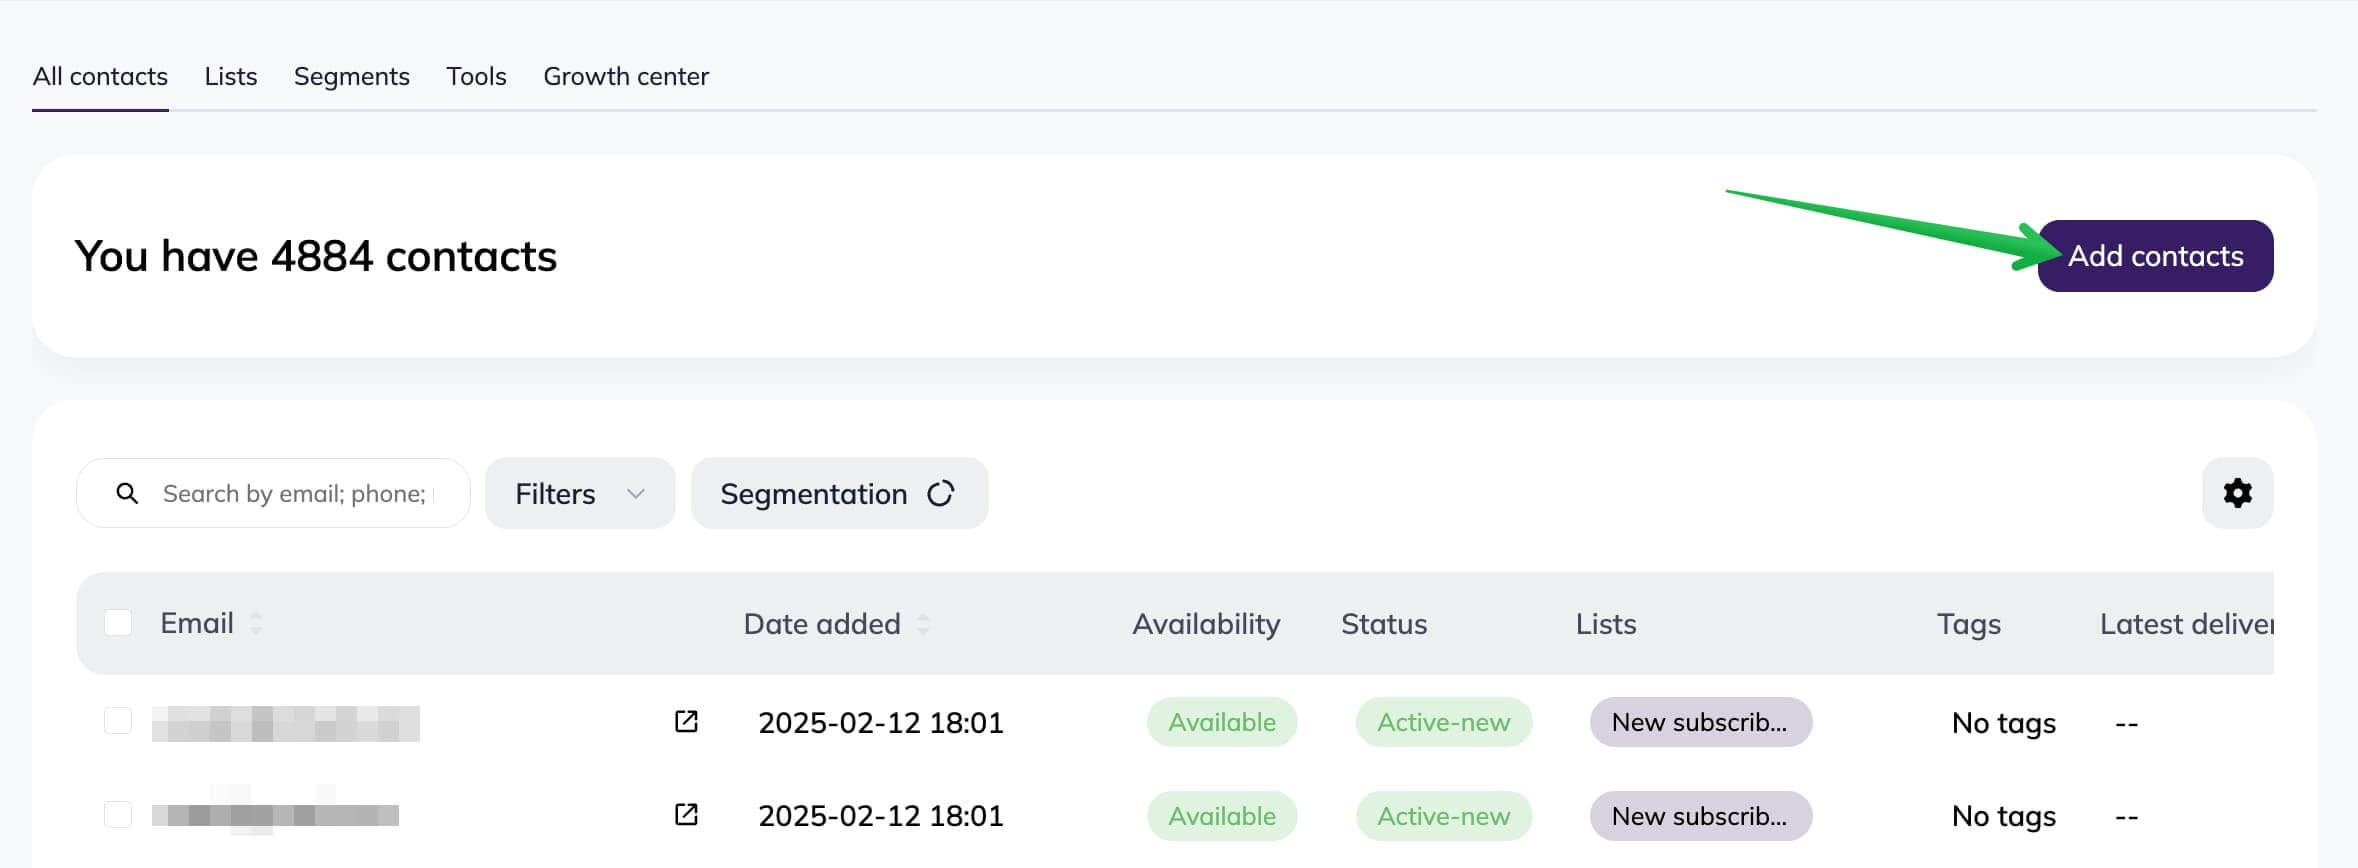Switch to the Lists tab

231,76
